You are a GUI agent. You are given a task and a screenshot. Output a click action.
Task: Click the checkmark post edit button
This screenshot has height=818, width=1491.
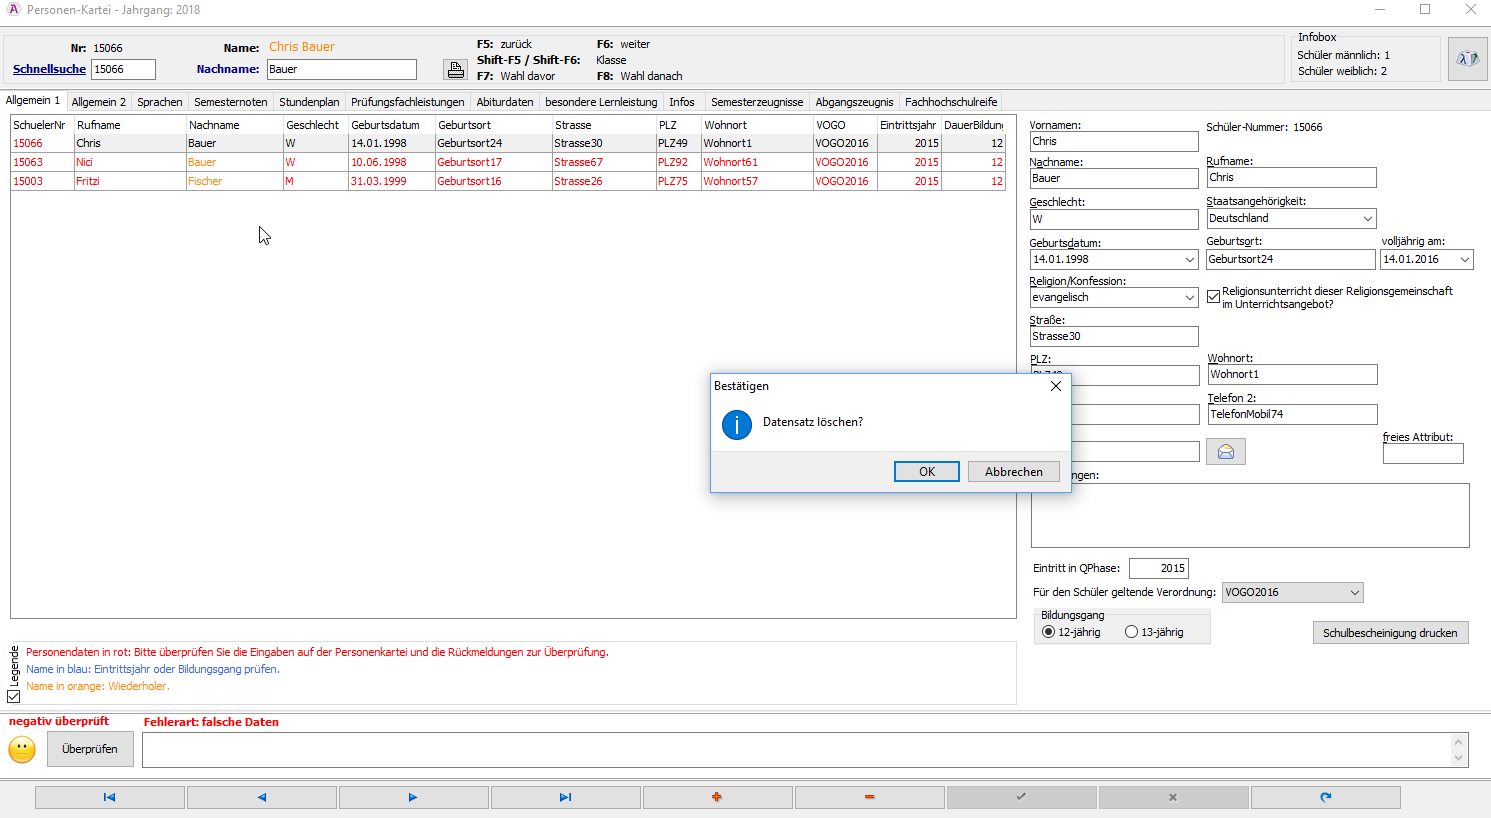(1022, 797)
